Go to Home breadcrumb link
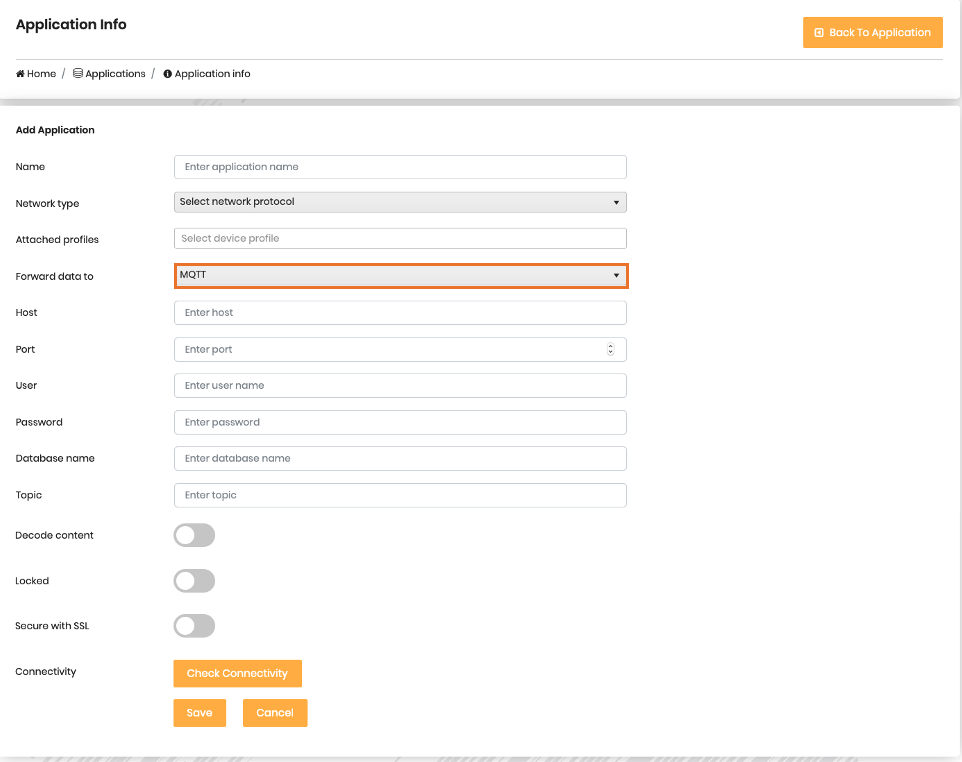This screenshot has height=762, width=962. tap(41, 74)
